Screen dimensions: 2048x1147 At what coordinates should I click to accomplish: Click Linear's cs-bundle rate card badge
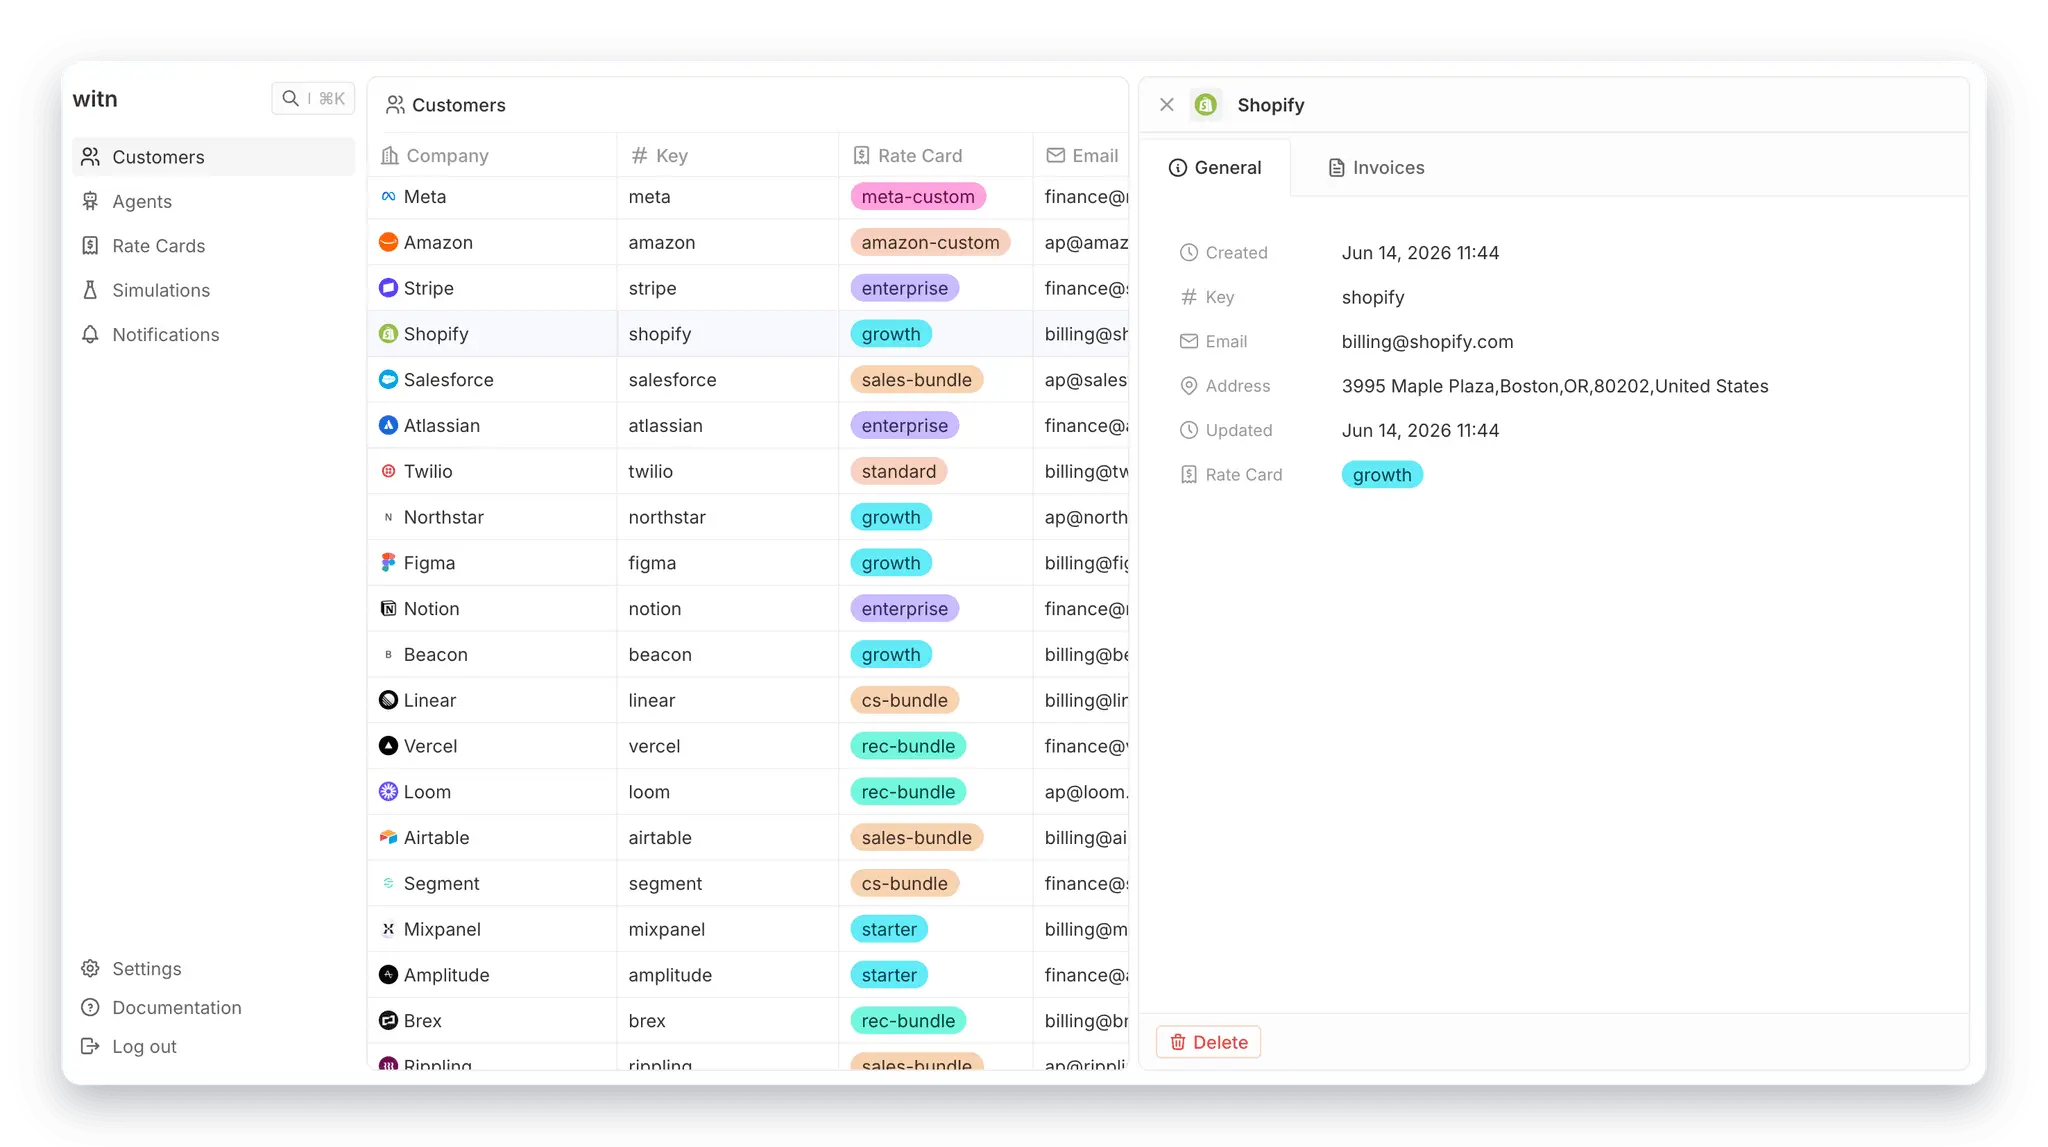coord(904,700)
